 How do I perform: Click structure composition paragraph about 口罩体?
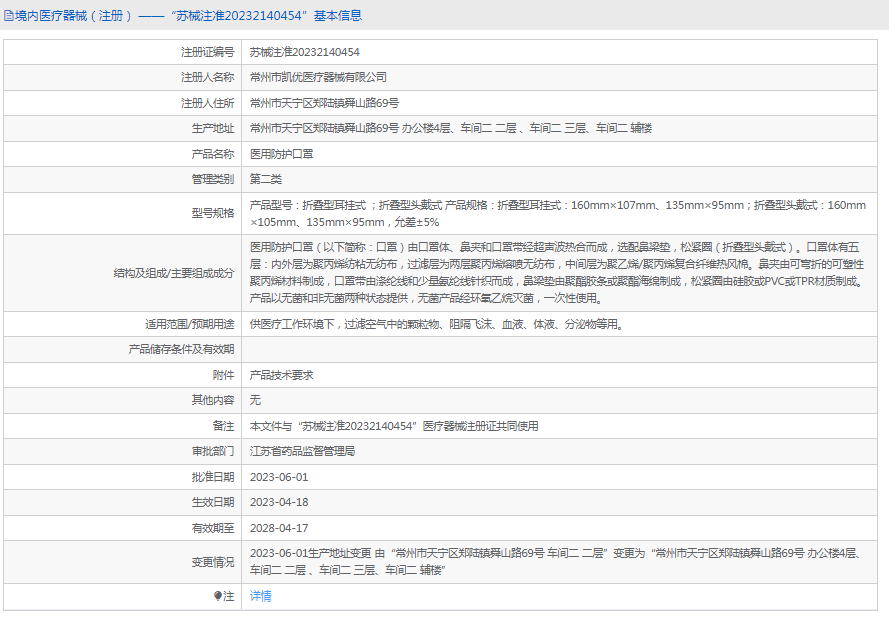tap(557, 273)
